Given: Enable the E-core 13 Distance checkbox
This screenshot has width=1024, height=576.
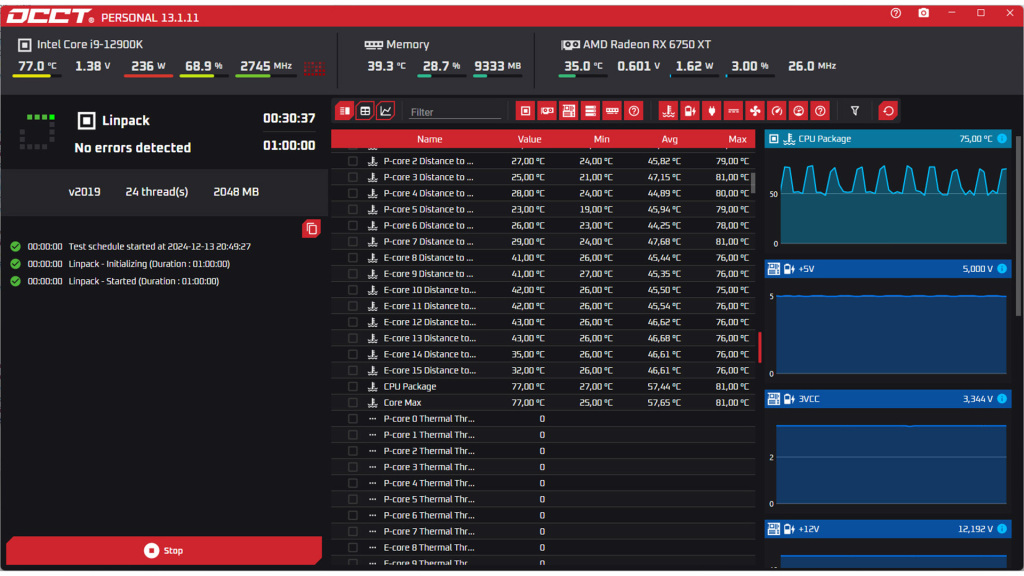Looking at the screenshot, I should click(352, 338).
